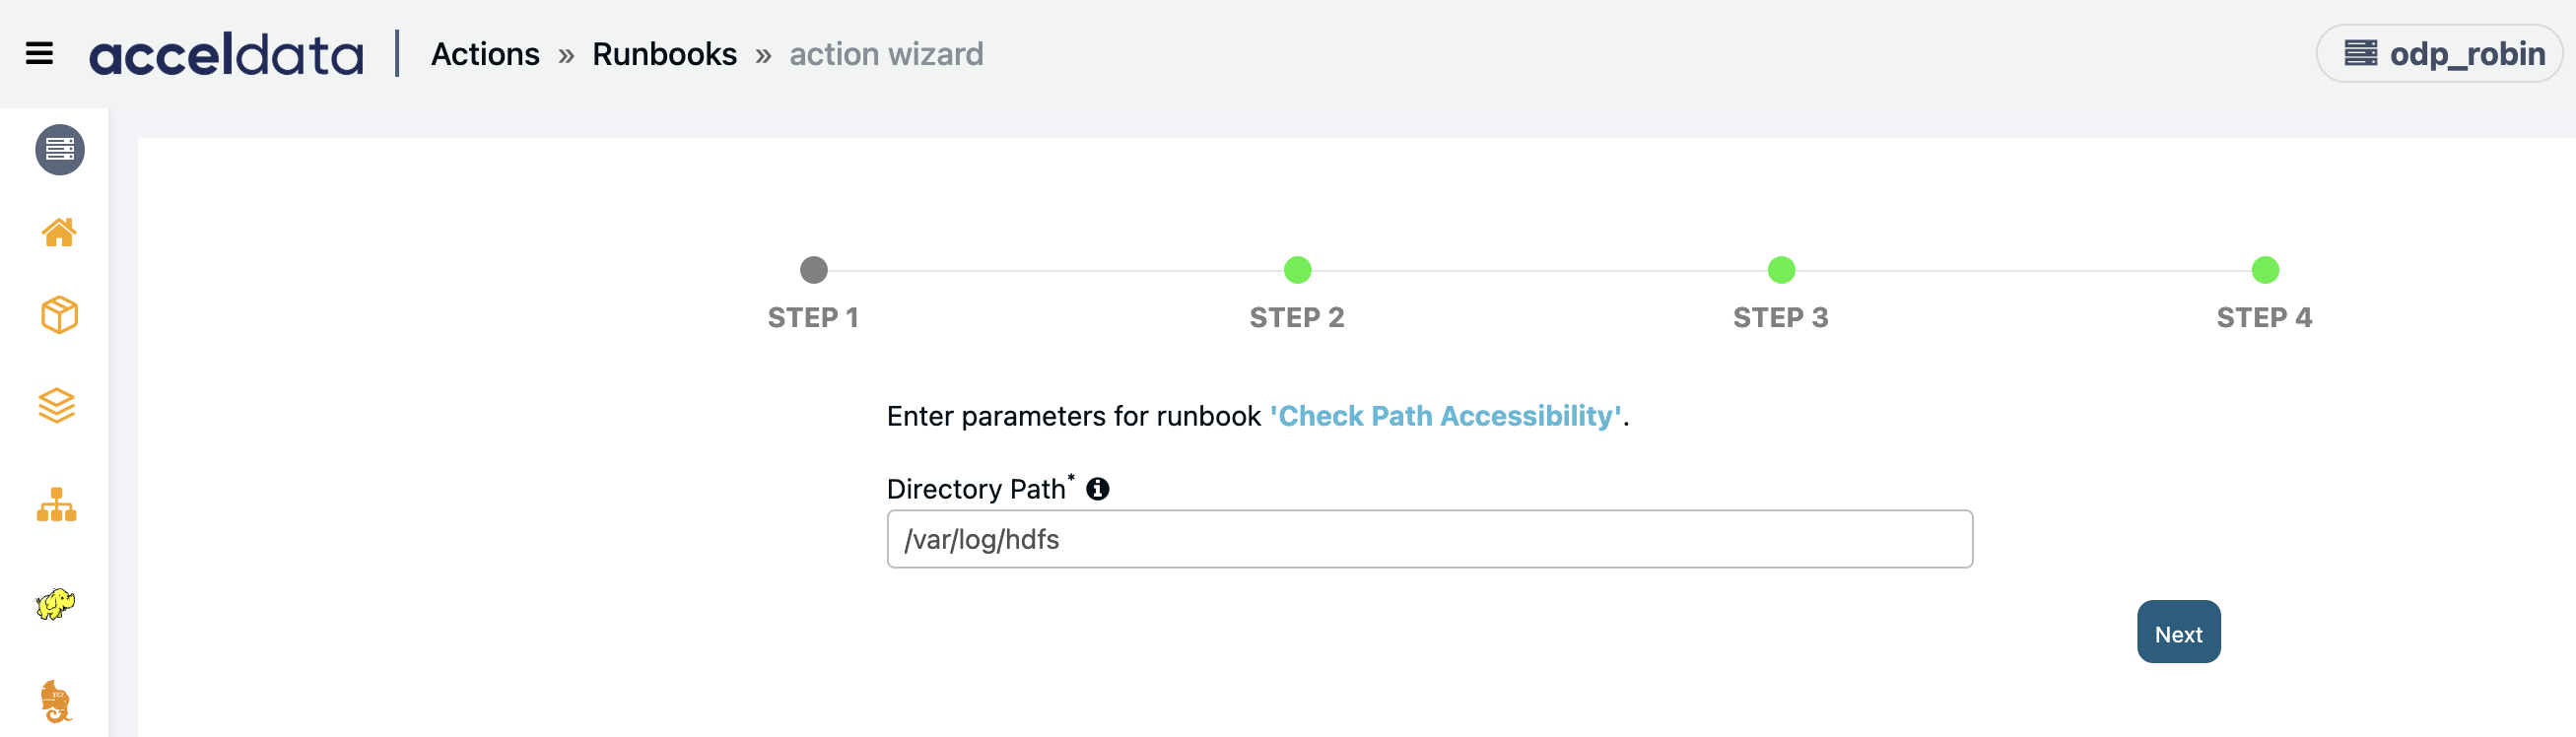Go to the Home sidebar icon
This screenshot has width=2576, height=737.
[x=59, y=232]
